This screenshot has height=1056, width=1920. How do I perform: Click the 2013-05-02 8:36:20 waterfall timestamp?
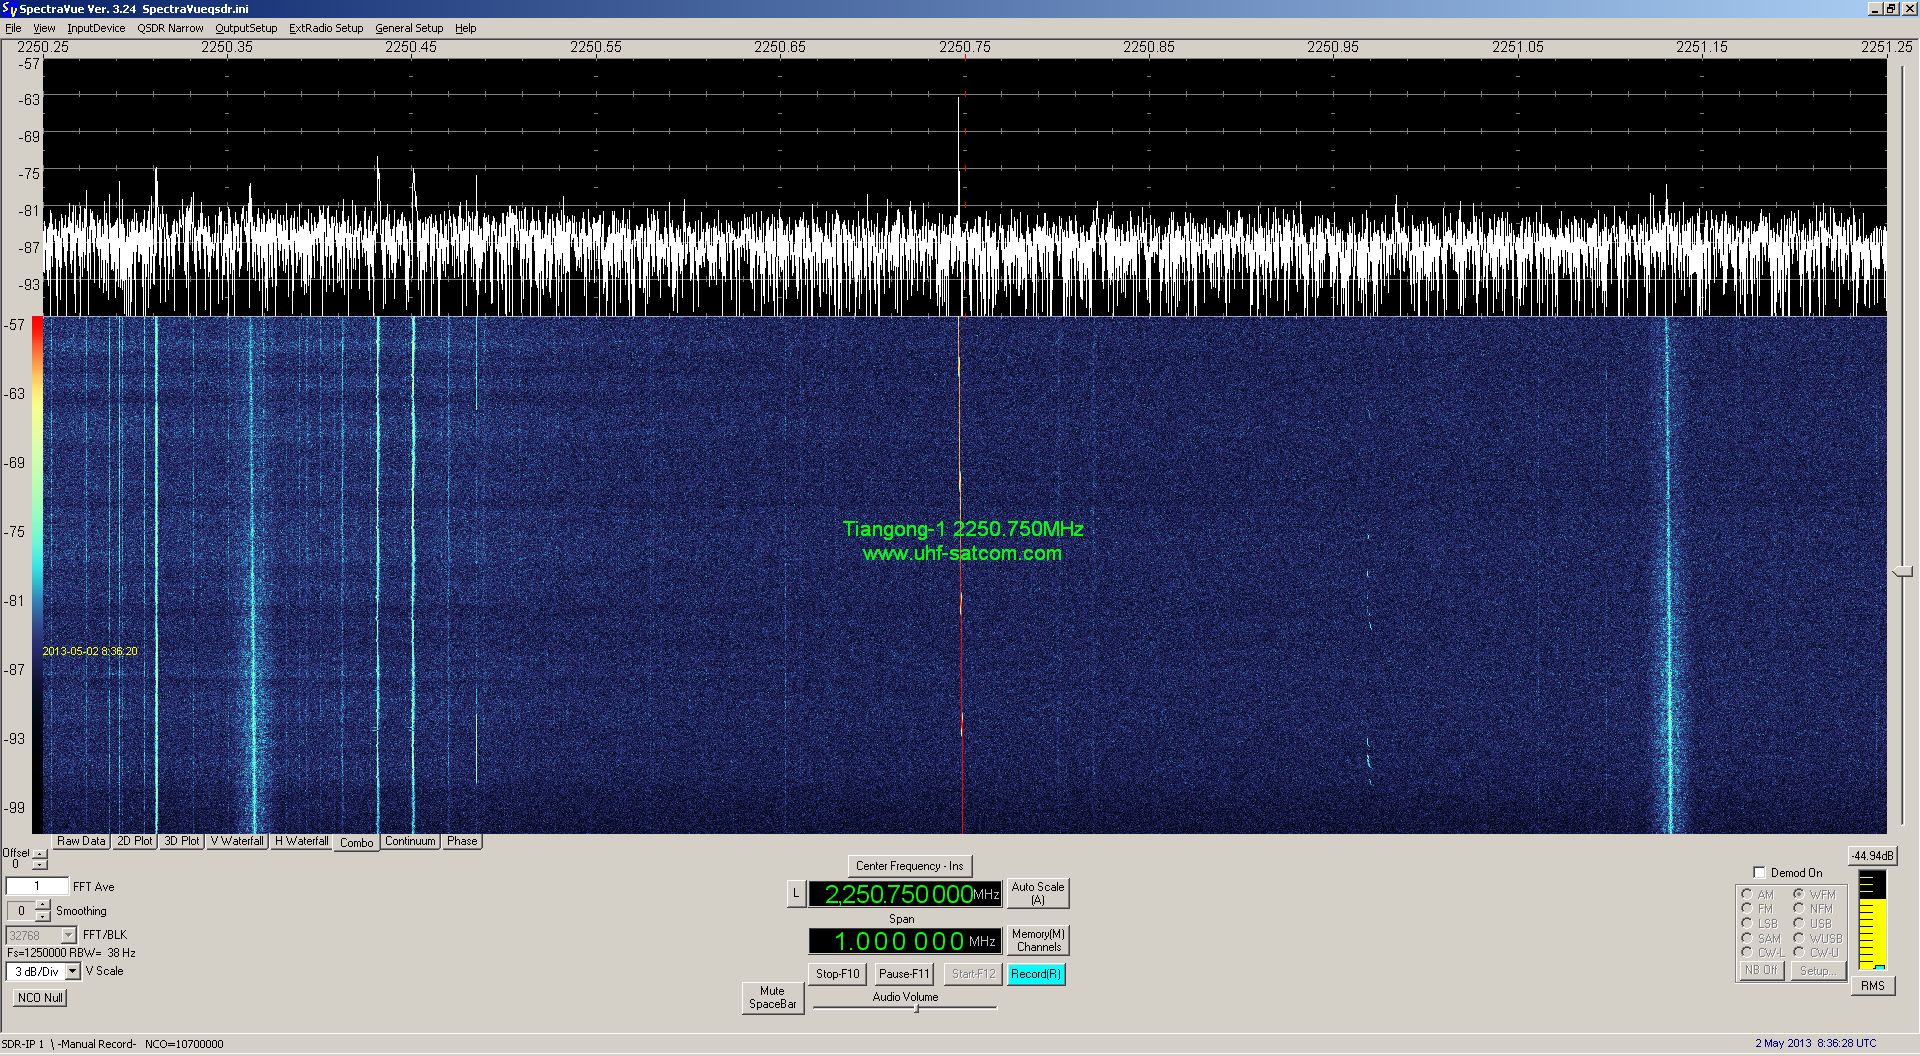coord(90,651)
